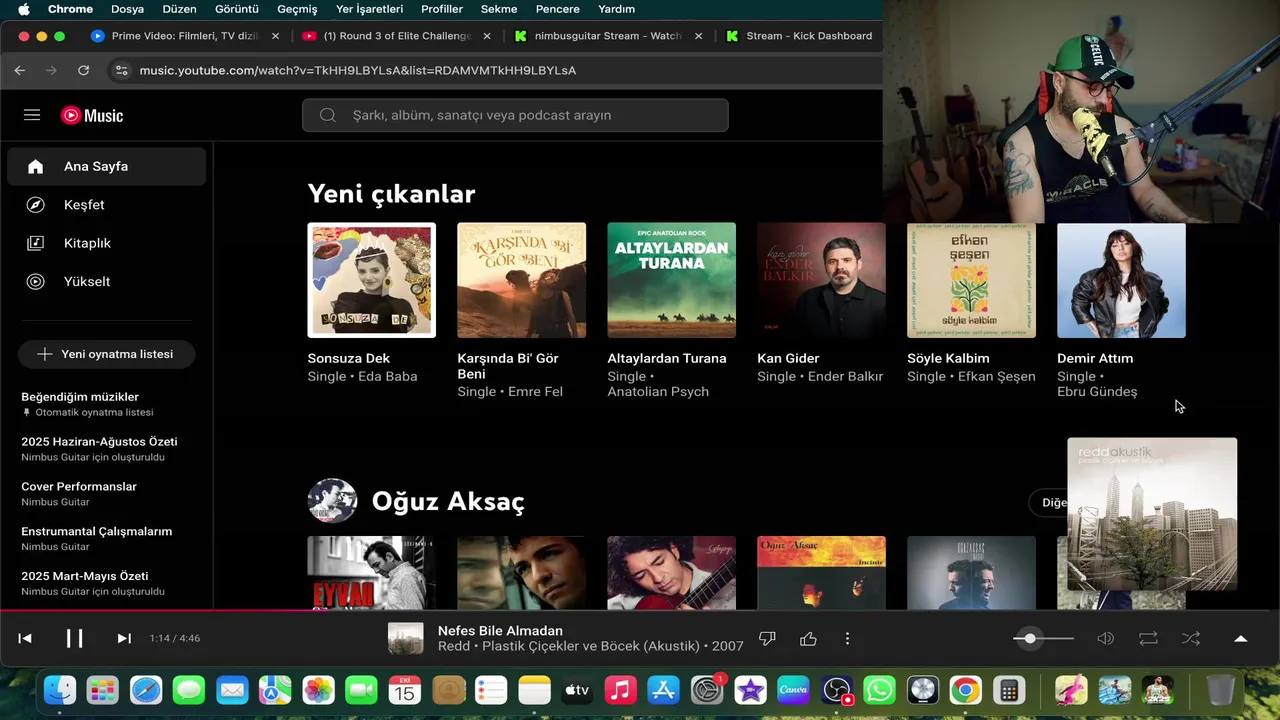Image resolution: width=1280 pixels, height=720 pixels.
Task: Open System Settings from the Dock
Action: (707, 690)
